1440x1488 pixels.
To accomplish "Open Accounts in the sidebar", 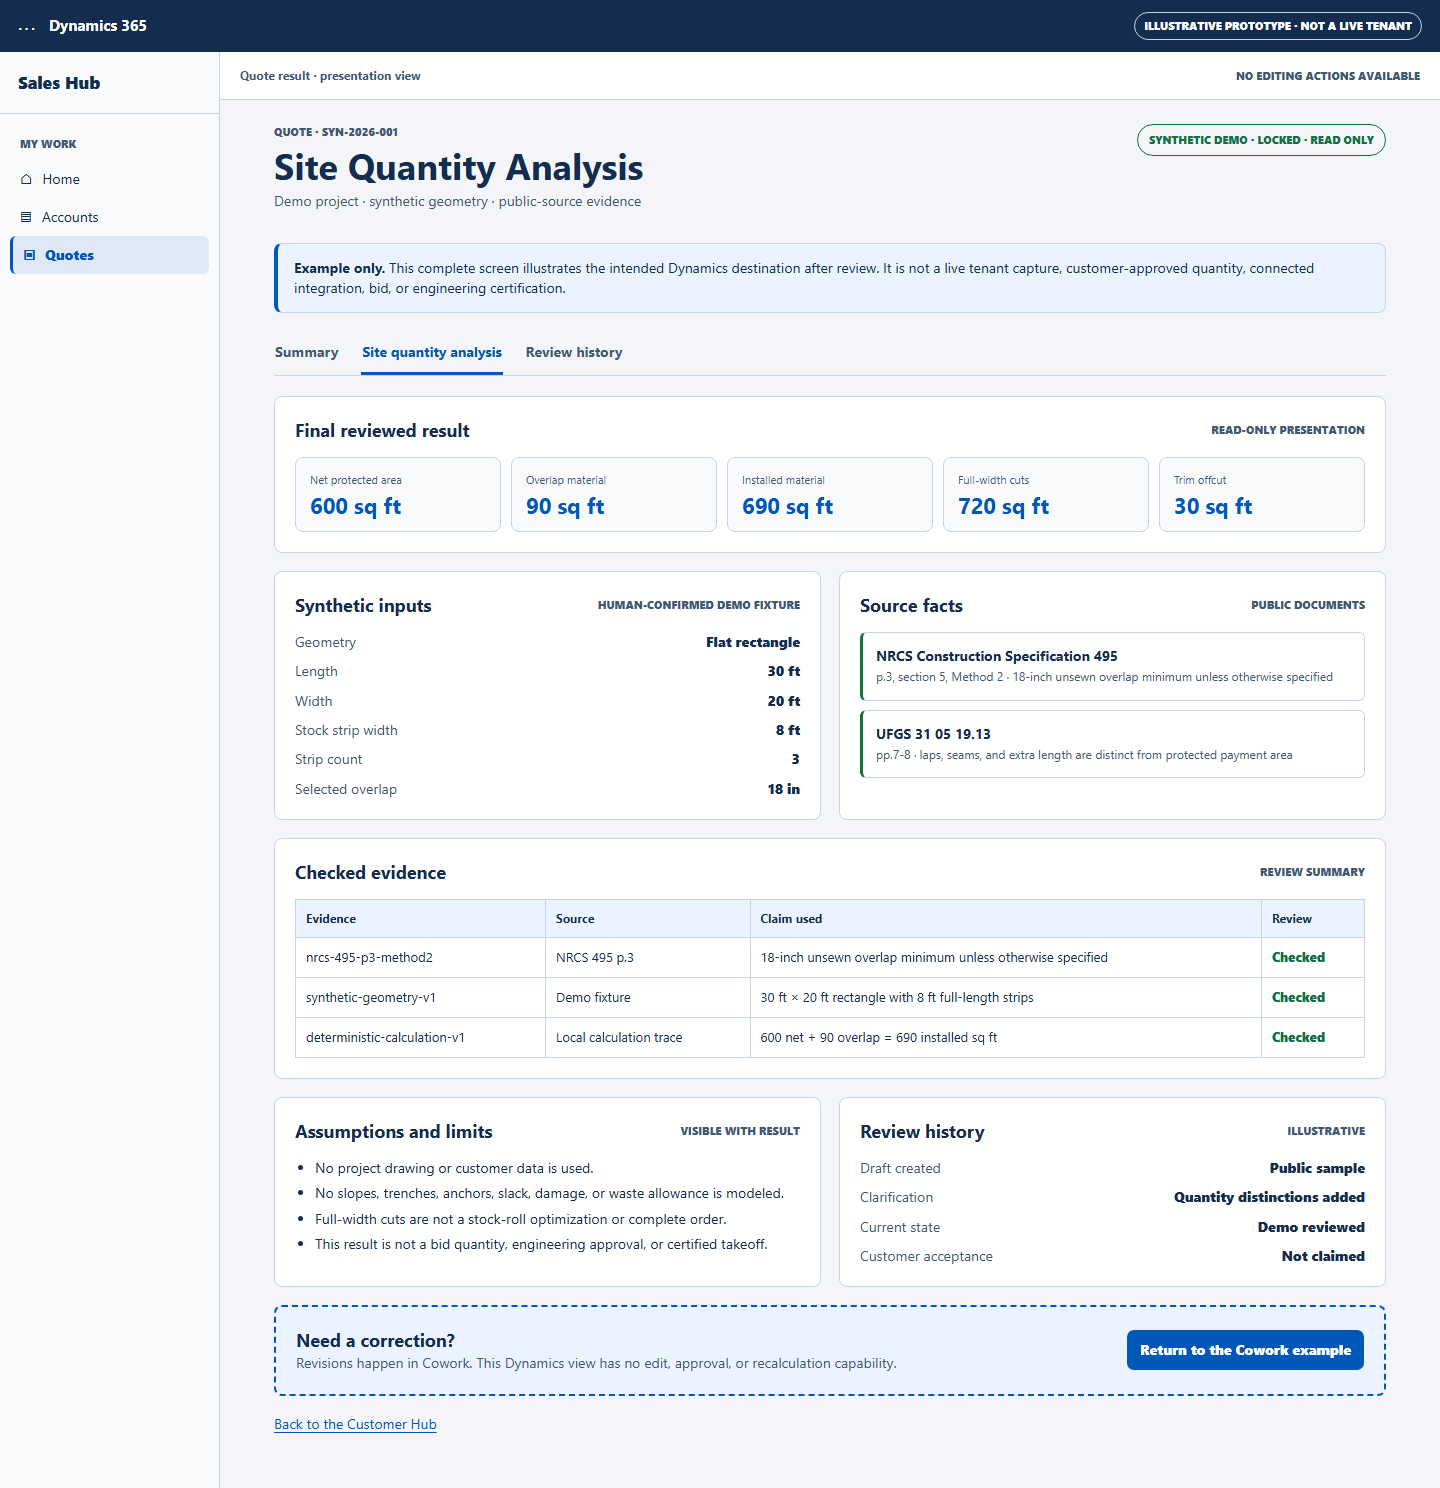I will click(110, 217).
